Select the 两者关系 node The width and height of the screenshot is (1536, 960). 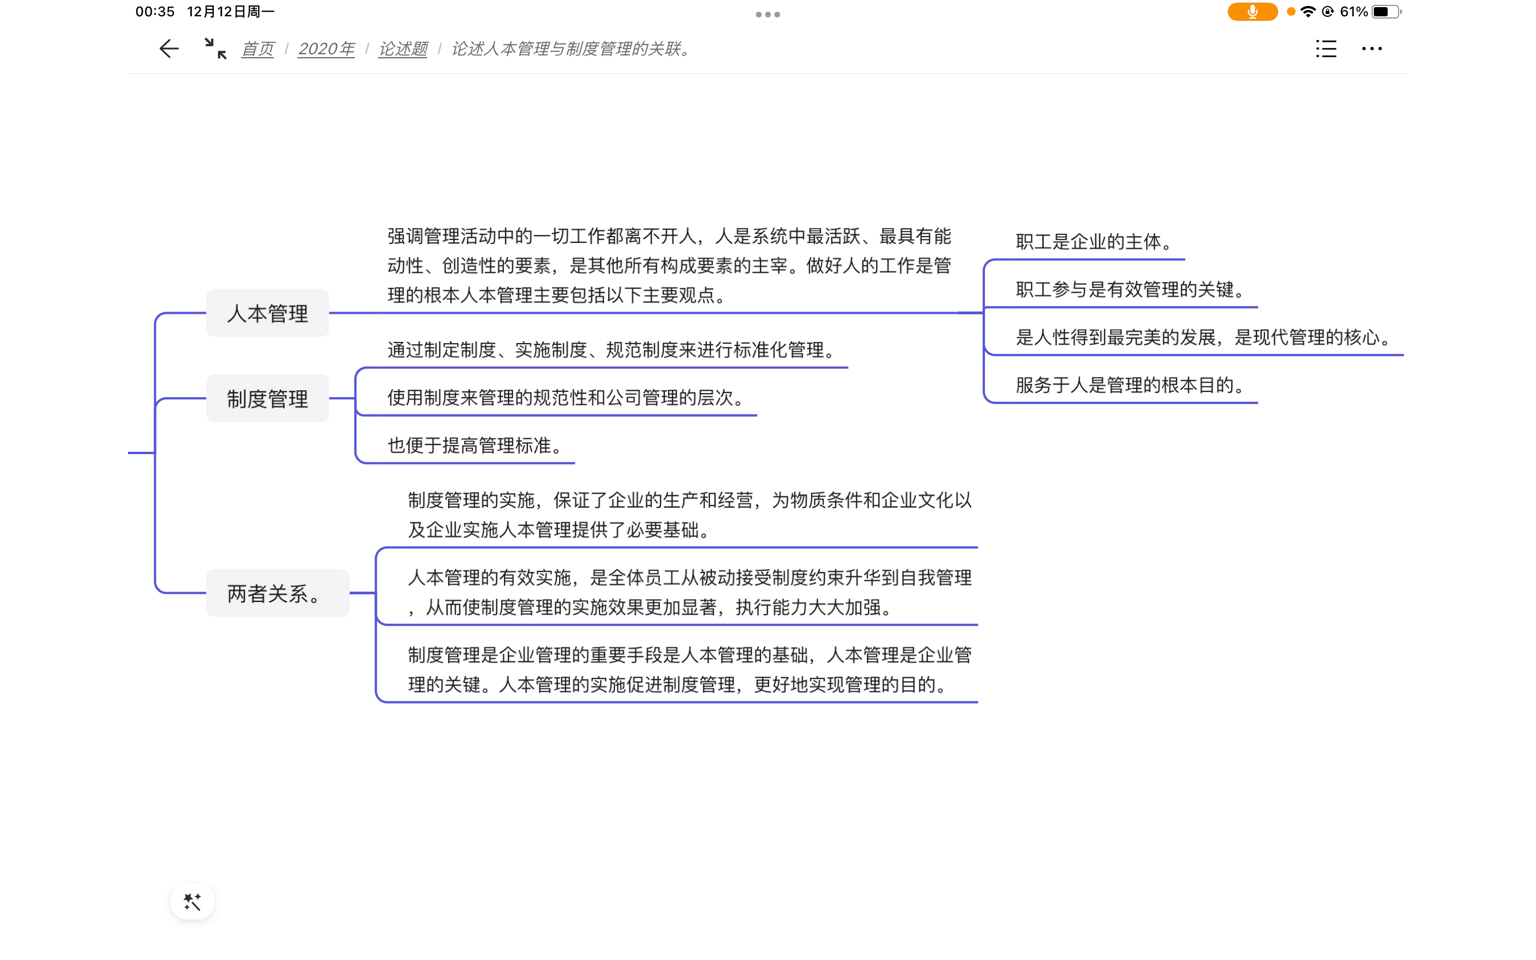pos(278,593)
